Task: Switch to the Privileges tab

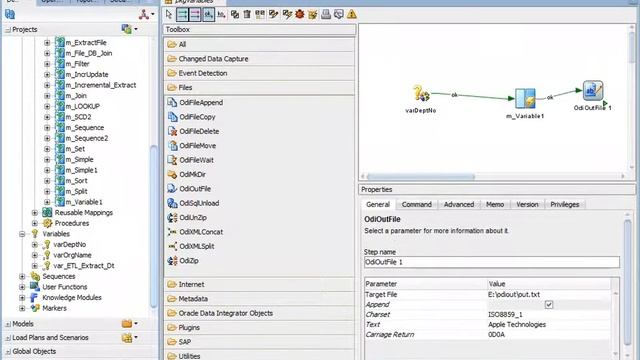Action: (564, 204)
